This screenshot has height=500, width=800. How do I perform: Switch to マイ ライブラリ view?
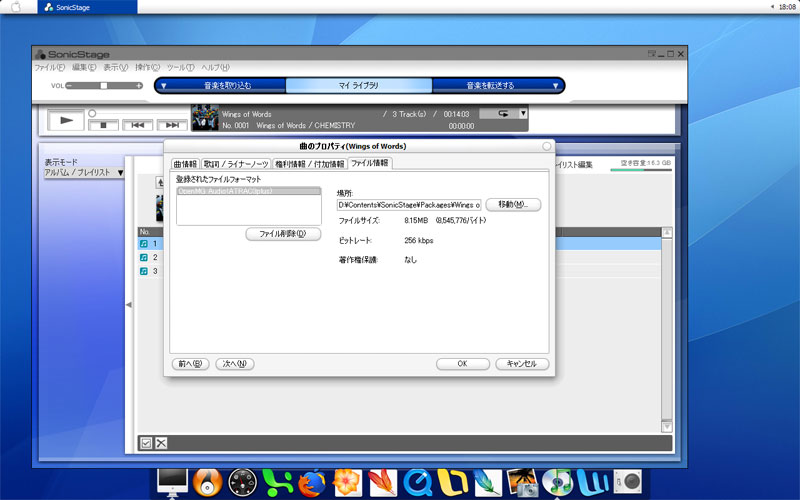359,86
